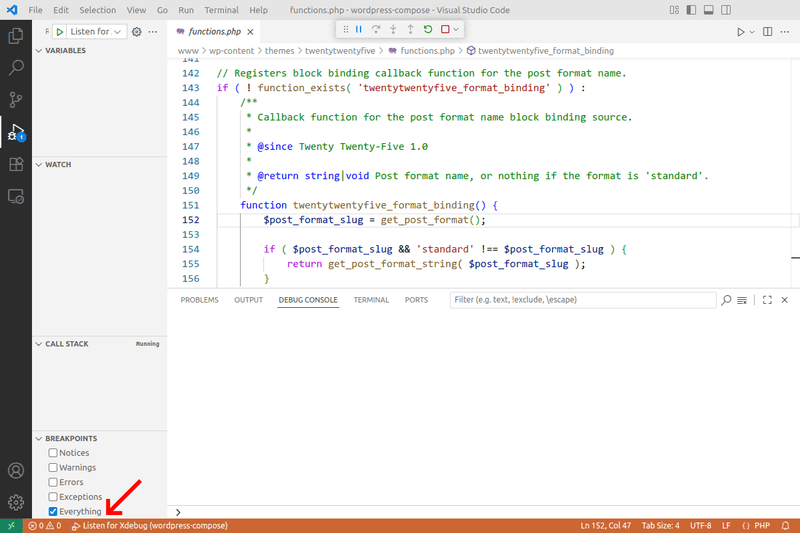This screenshot has height=533, width=800.
Task: Open errors and warnings count in status bar
Action: pos(44,525)
